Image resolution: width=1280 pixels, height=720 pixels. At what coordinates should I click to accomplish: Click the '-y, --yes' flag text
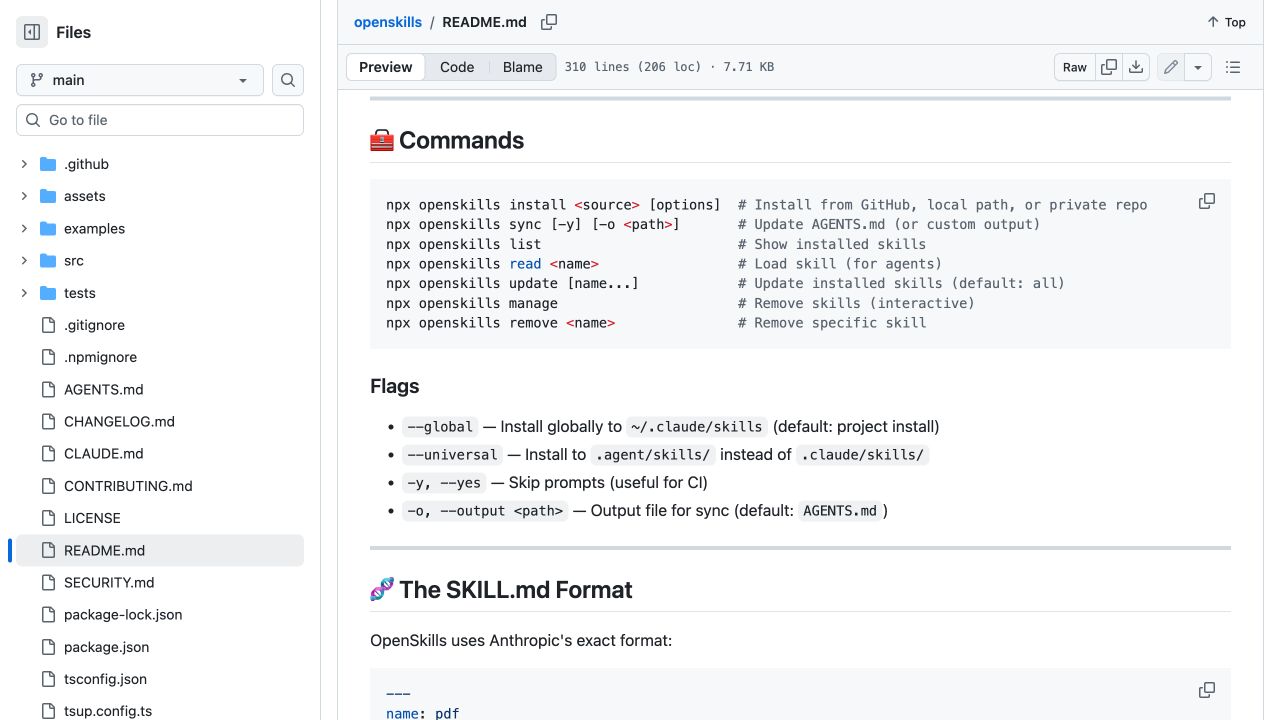(444, 483)
